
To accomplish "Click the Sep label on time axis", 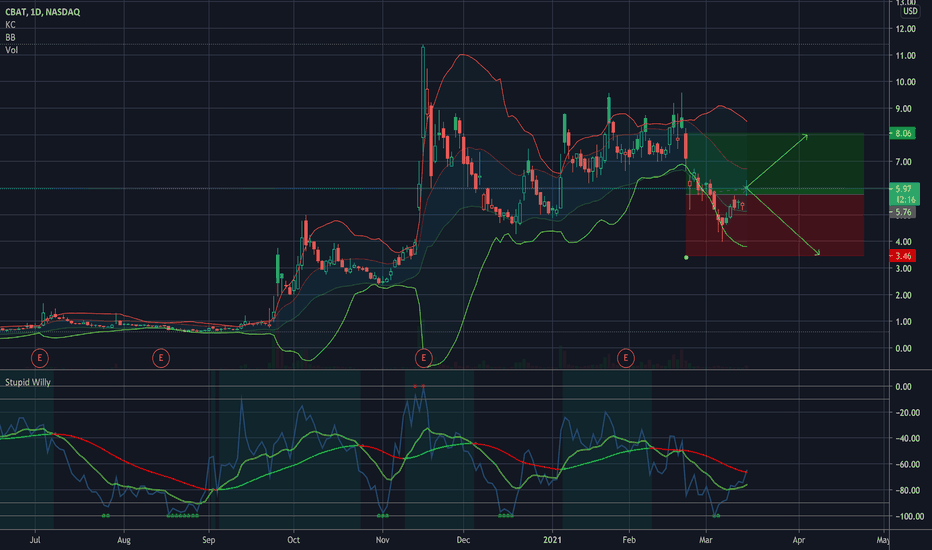I will (209, 540).
